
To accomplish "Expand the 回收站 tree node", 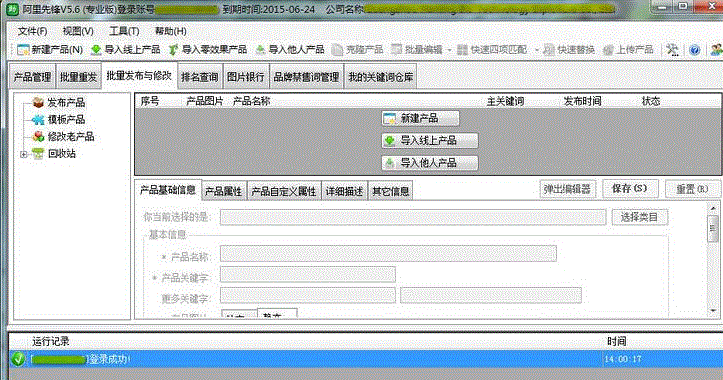I will click(x=24, y=154).
